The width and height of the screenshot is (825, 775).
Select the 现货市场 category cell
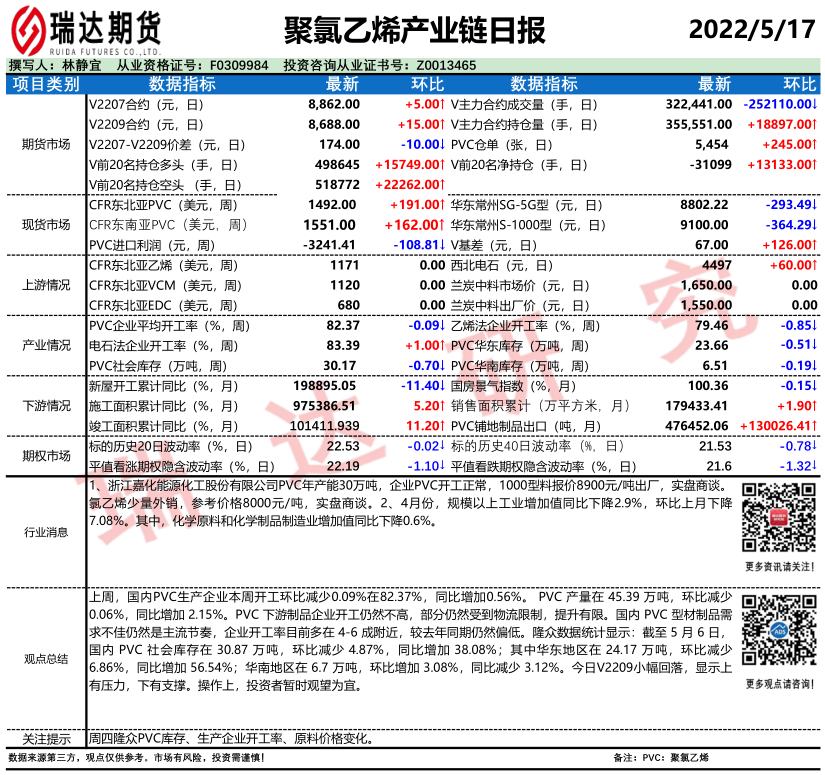[x=46, y=224]
